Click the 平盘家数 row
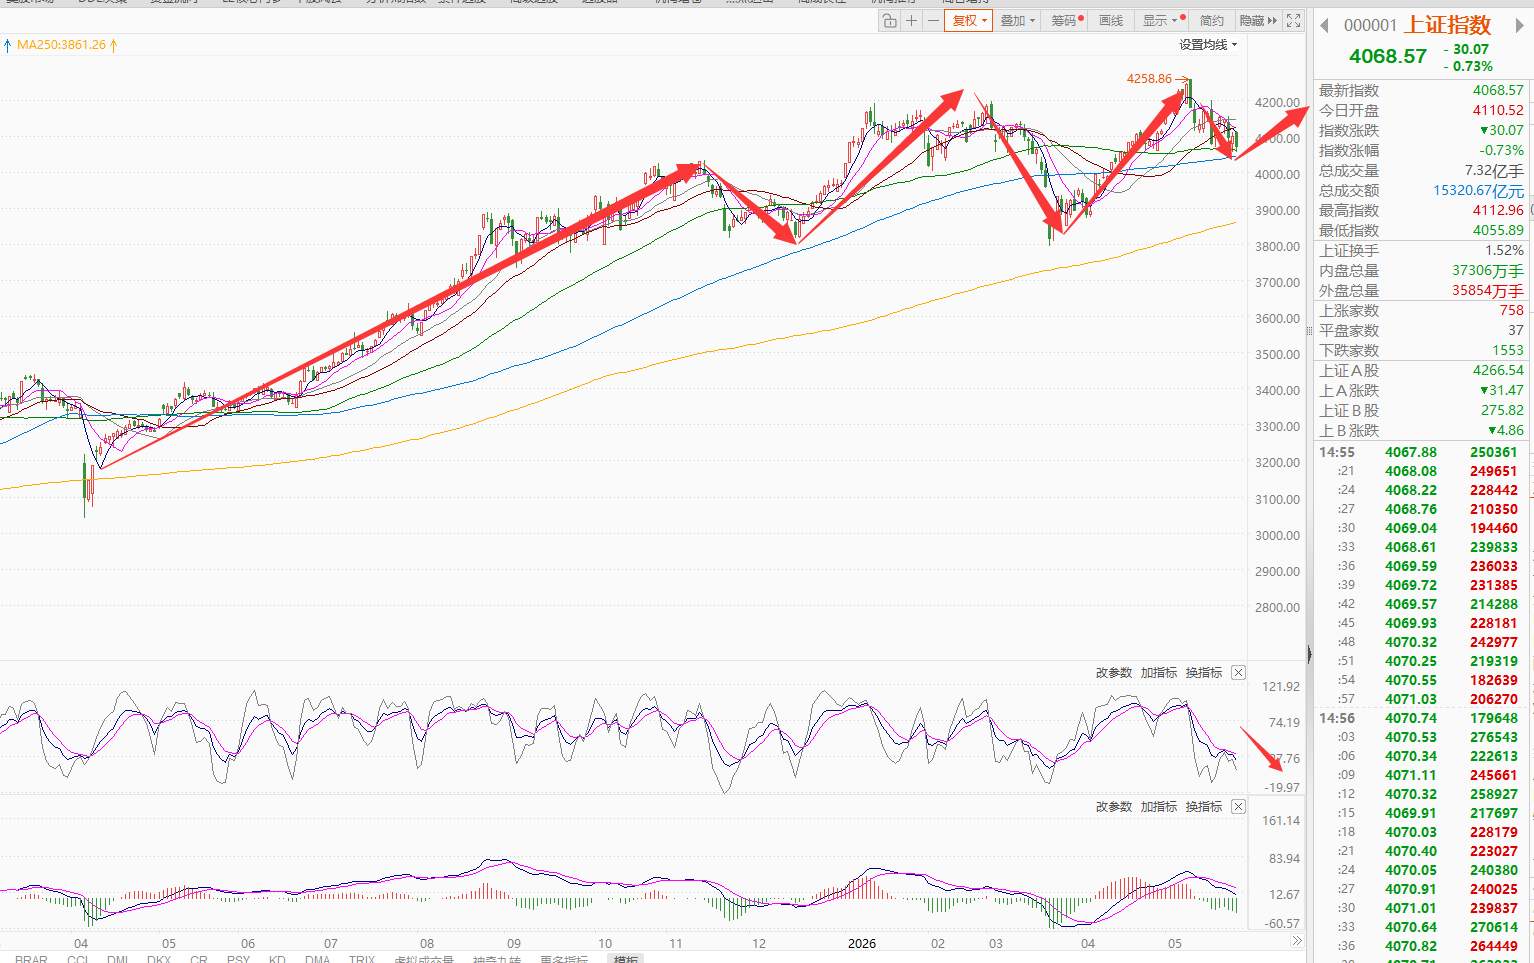 1421,330
